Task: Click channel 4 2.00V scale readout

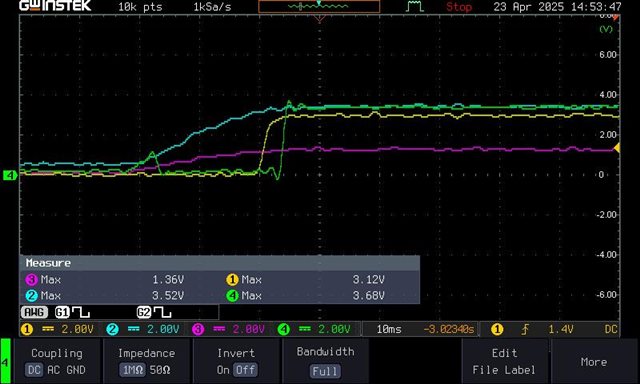Action: click(x=334, y=329)
